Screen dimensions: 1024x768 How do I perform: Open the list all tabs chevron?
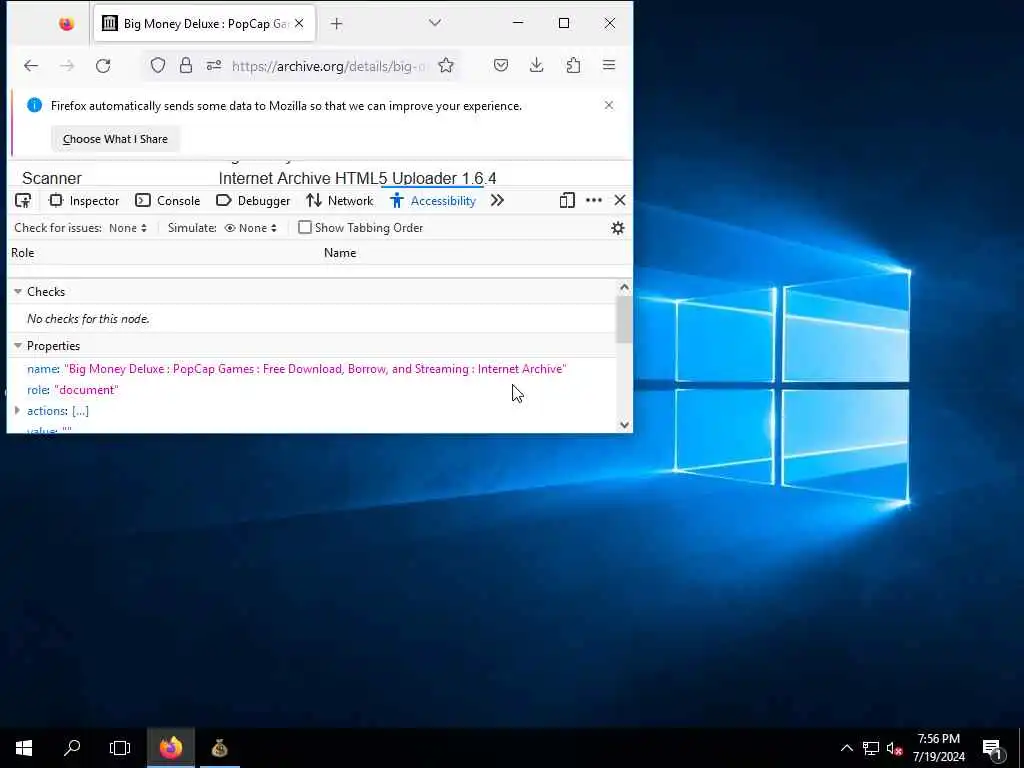coord(435,23)
